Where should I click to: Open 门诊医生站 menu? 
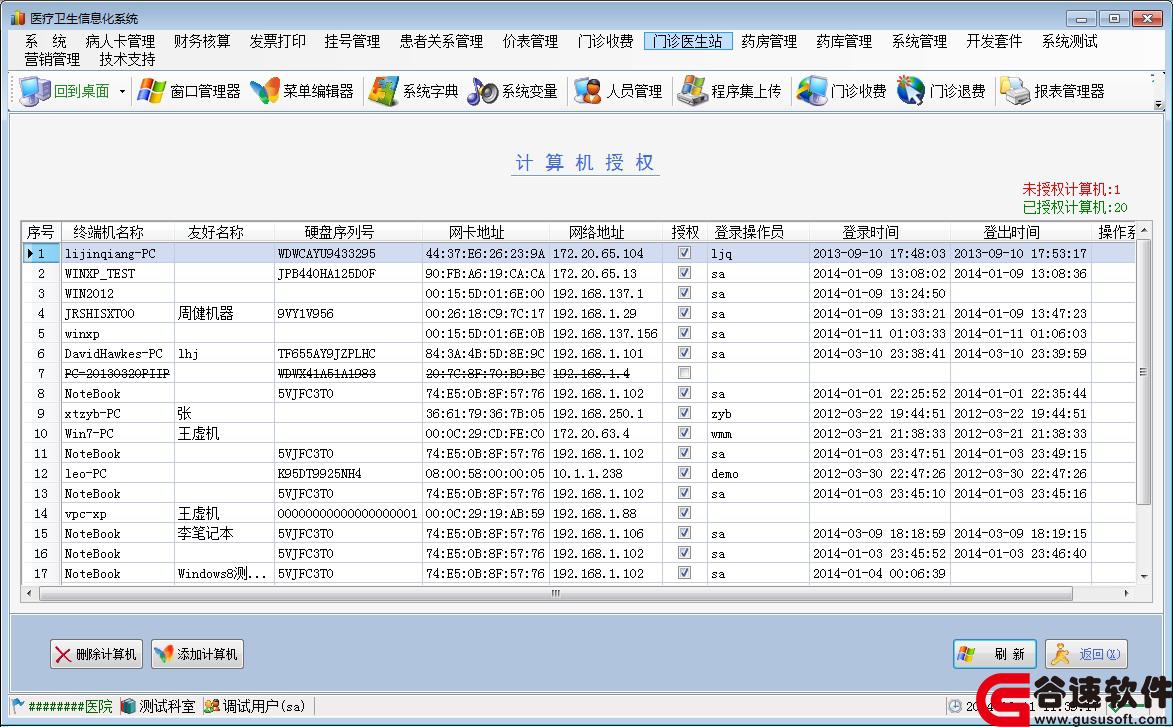click(687, 41)
